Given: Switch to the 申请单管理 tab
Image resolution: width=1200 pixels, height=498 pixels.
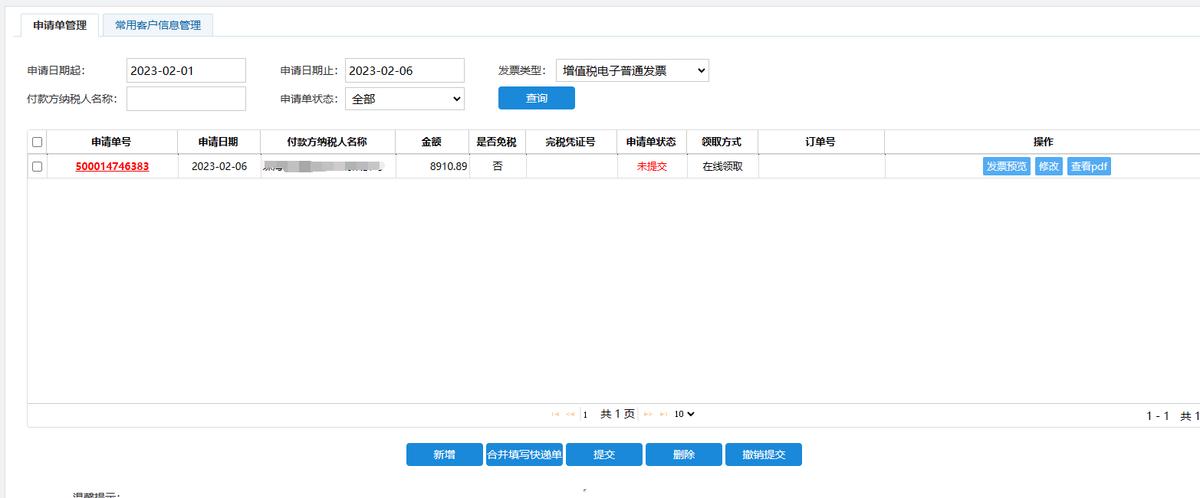Looking at the screenshot, I should pos(59,25).
